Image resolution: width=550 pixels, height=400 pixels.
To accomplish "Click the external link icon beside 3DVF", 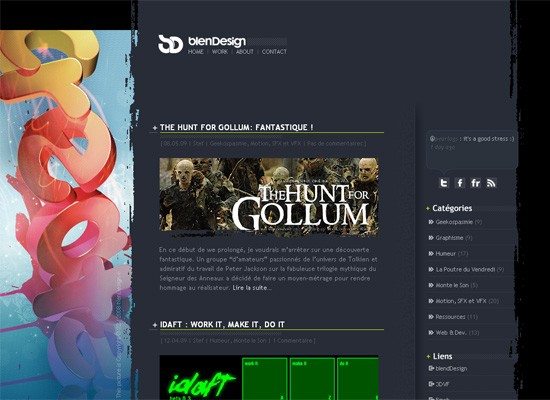I will (x=431, y=384).
